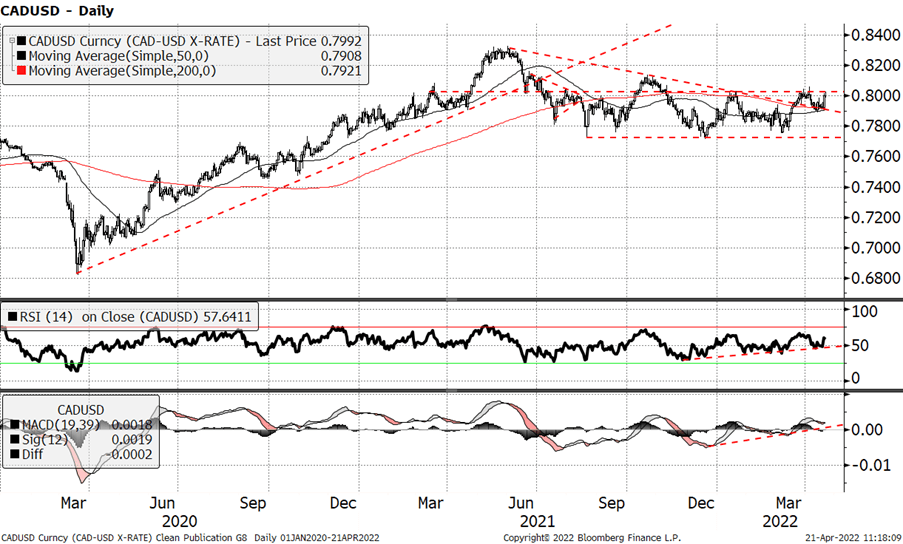Select the Diff legend square
Screen dimensions: 903x544
(15, 454)
